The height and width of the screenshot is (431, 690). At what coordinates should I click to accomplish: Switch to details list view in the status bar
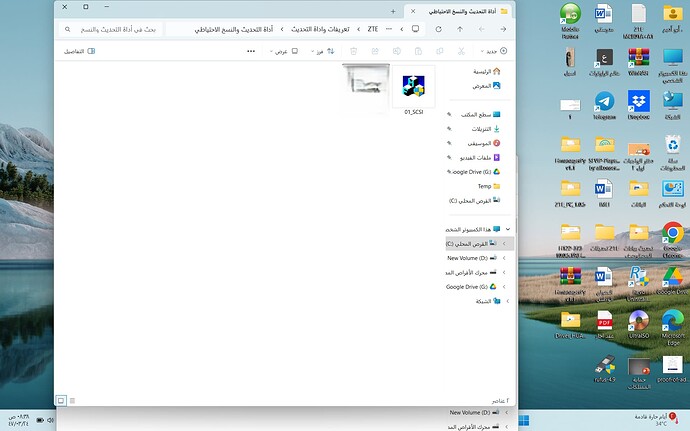point(73,400)
